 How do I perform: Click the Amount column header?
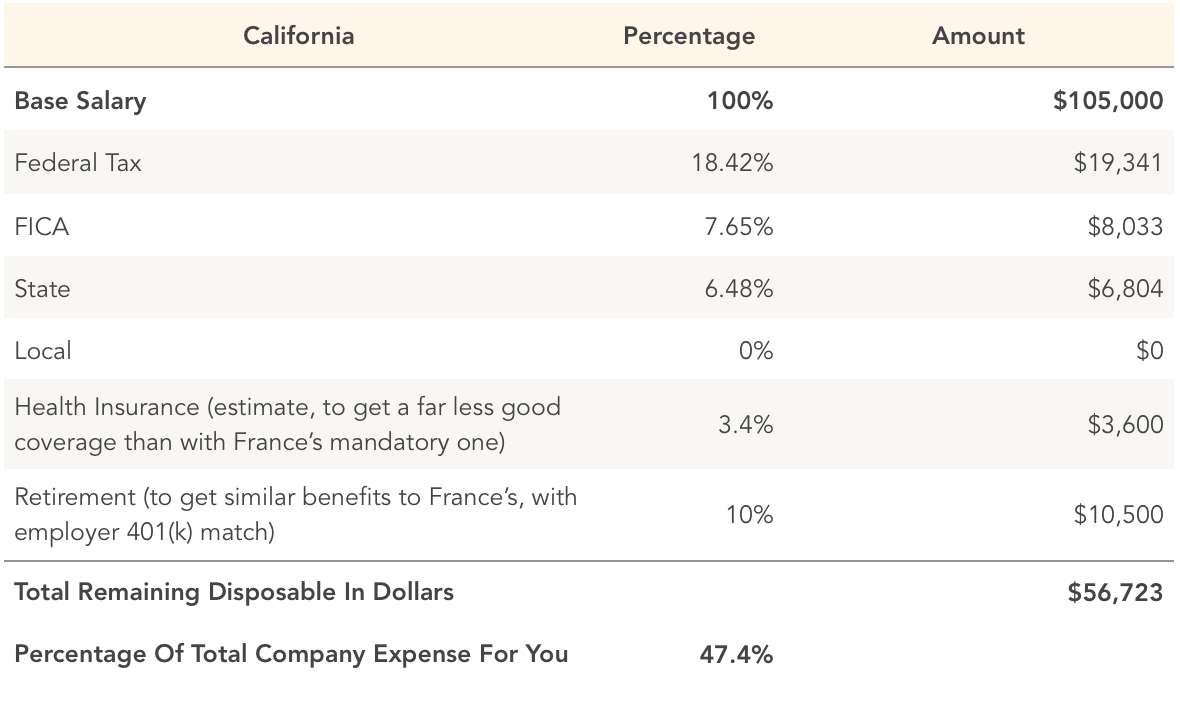point(977,36)
